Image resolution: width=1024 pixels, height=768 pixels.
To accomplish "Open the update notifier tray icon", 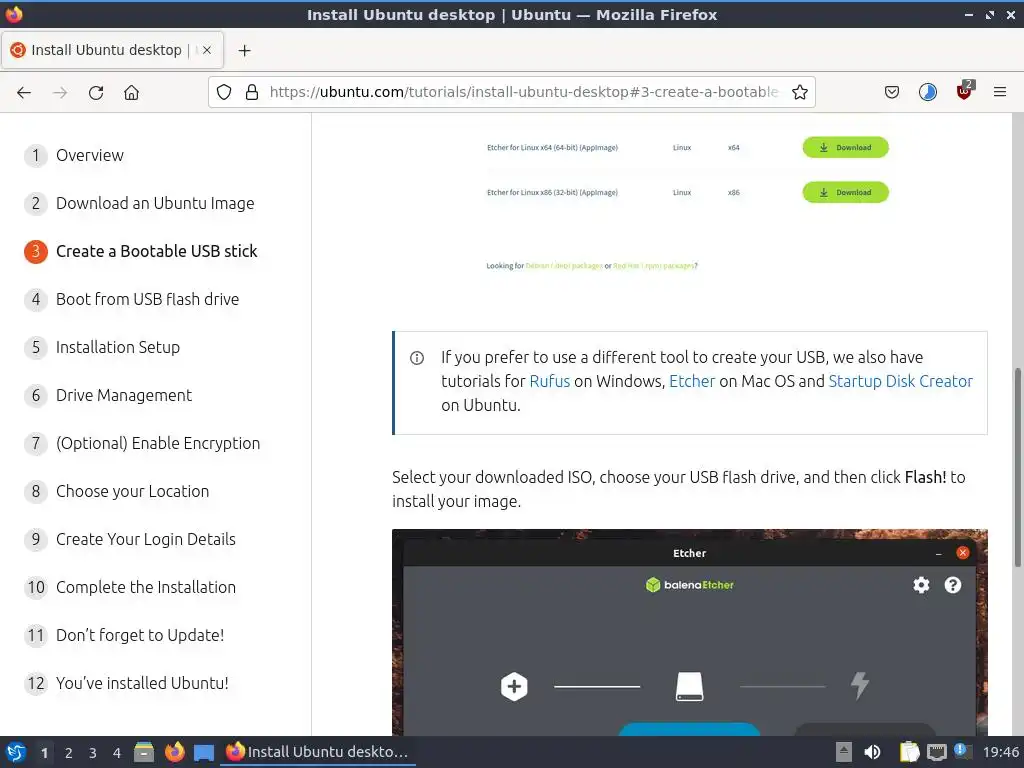I will 962,751.
